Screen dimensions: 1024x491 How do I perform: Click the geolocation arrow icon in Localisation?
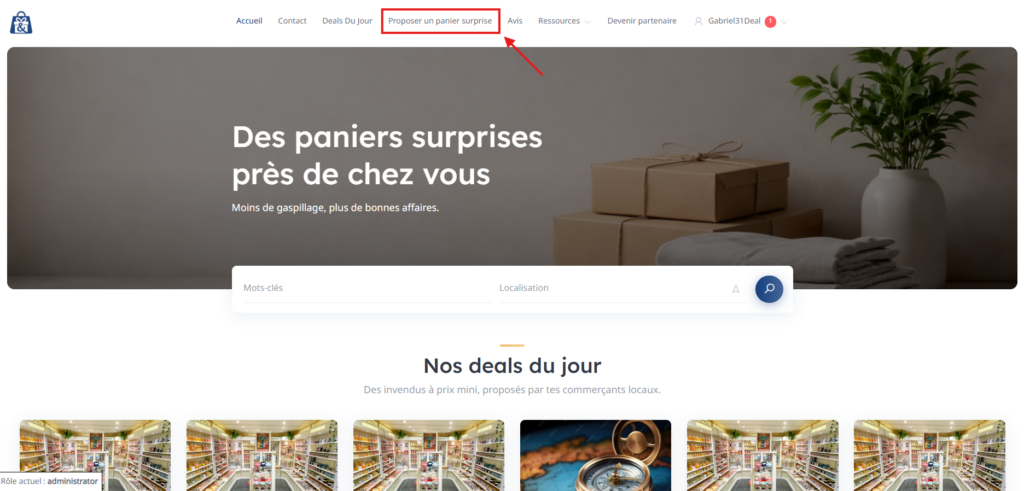pos(736,289)
